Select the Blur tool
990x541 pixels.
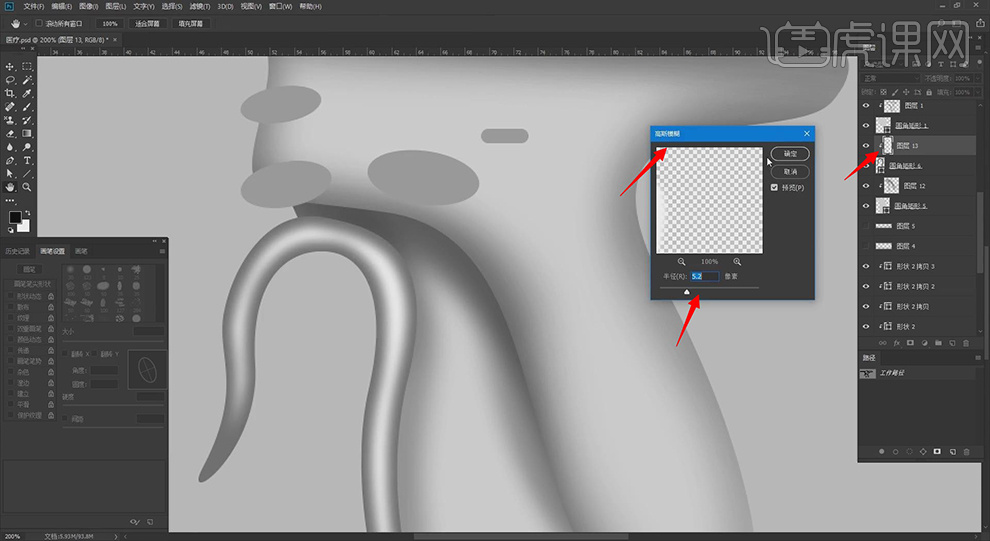[x=10, y=147]
